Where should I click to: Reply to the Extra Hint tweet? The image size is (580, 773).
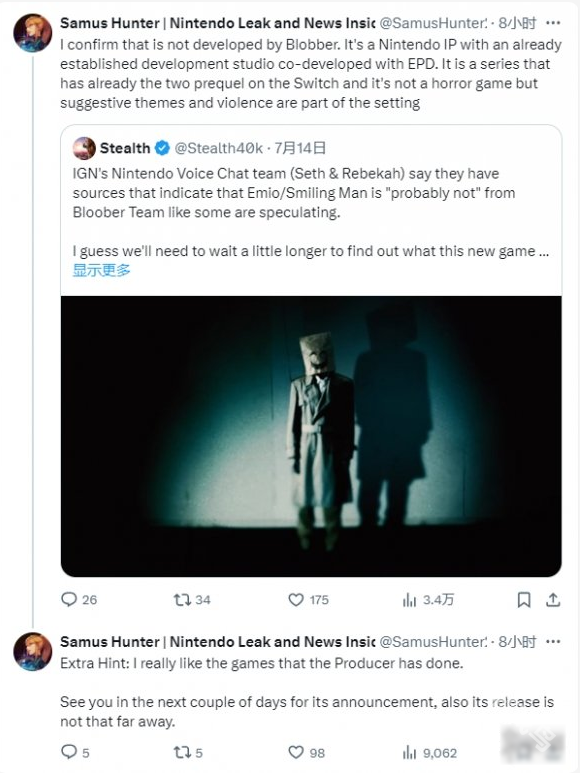pyautogui.click(x=75, y=752)
